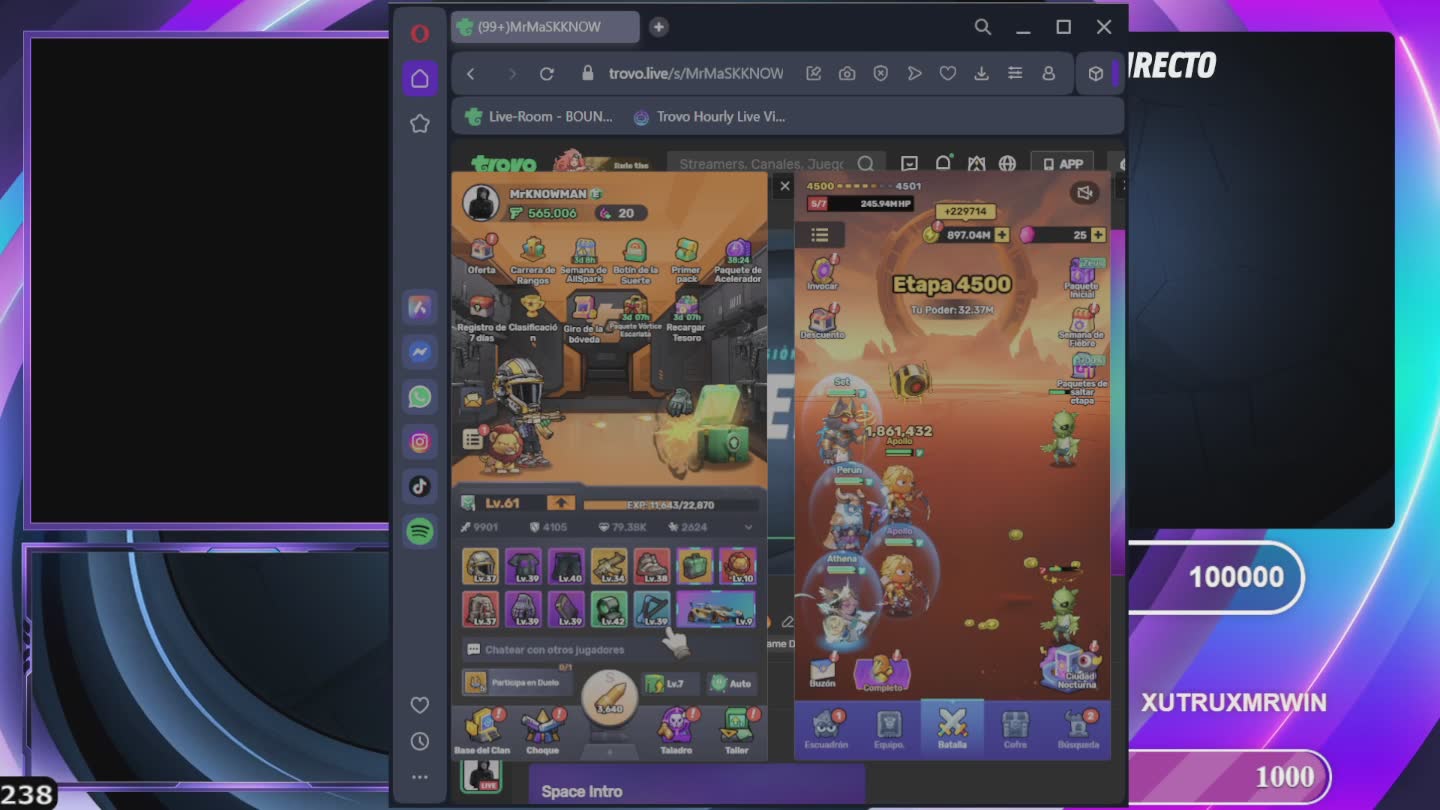The width and height of the screenshot is (1440, 810).
Task: Open hamburger menu in the battle game
Action: [820, 235]
